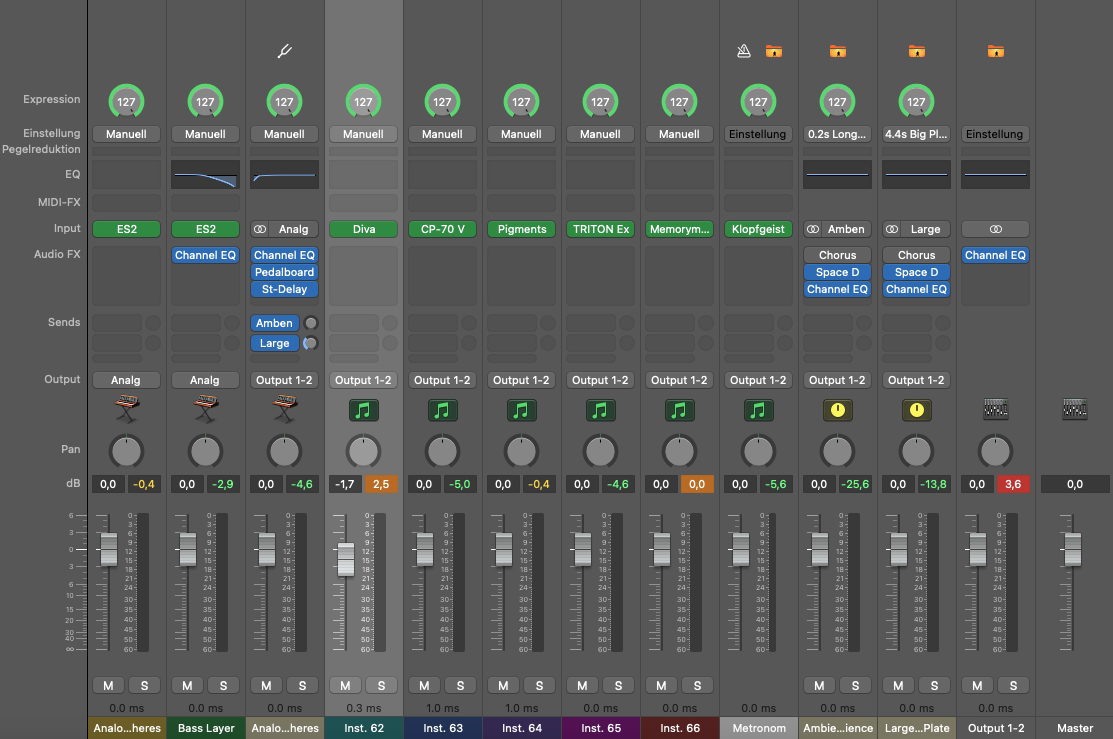Screen dimensions: 1113x739
Task: Mute the Bass Layer channel
Action: [x=187, y=685]
